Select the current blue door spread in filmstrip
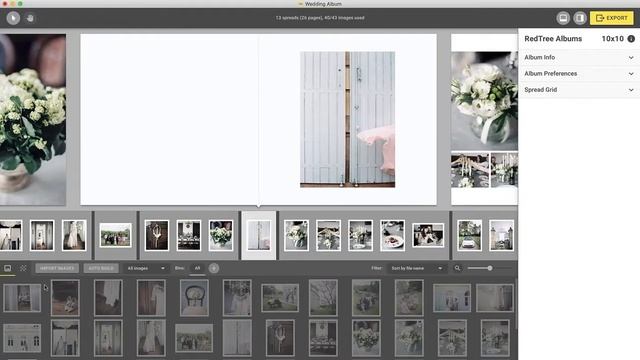The image size is (640, 360). 259,235
